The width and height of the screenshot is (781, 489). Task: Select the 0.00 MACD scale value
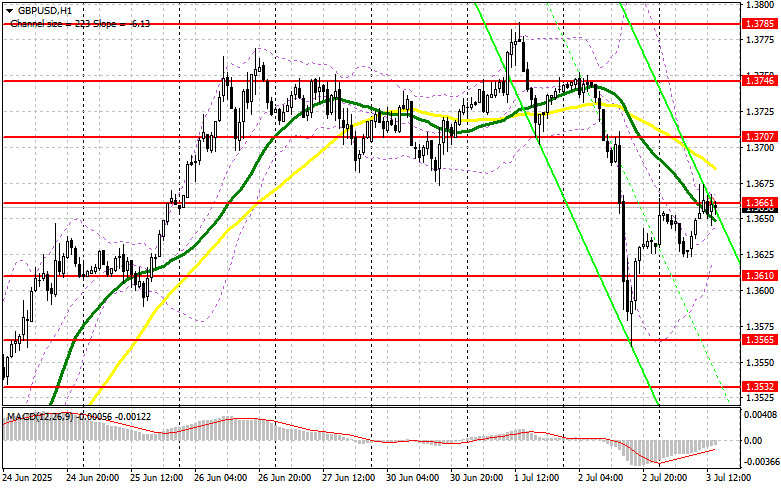(x=752, y=440)
